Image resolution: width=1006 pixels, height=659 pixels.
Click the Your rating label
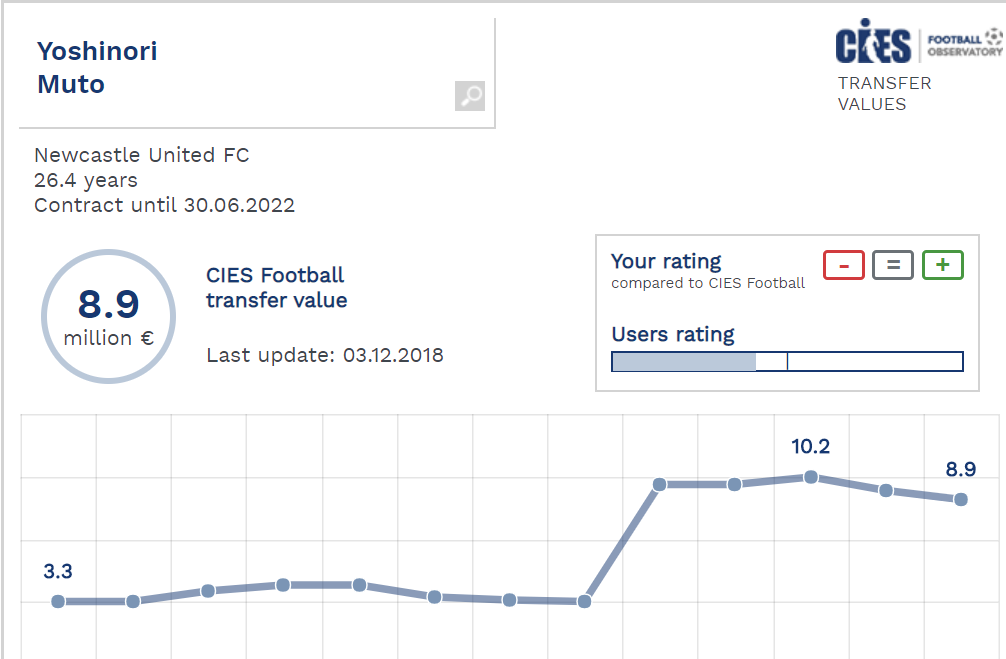click(666, 262)
